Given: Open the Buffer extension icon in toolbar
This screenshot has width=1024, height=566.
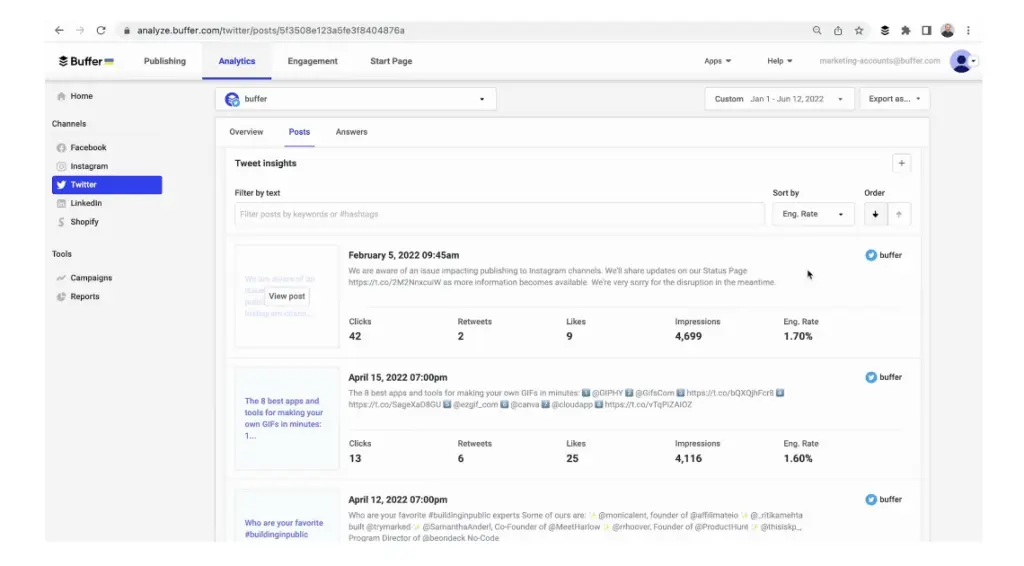Looking at the screenshot, I should (x=885, y=30).
